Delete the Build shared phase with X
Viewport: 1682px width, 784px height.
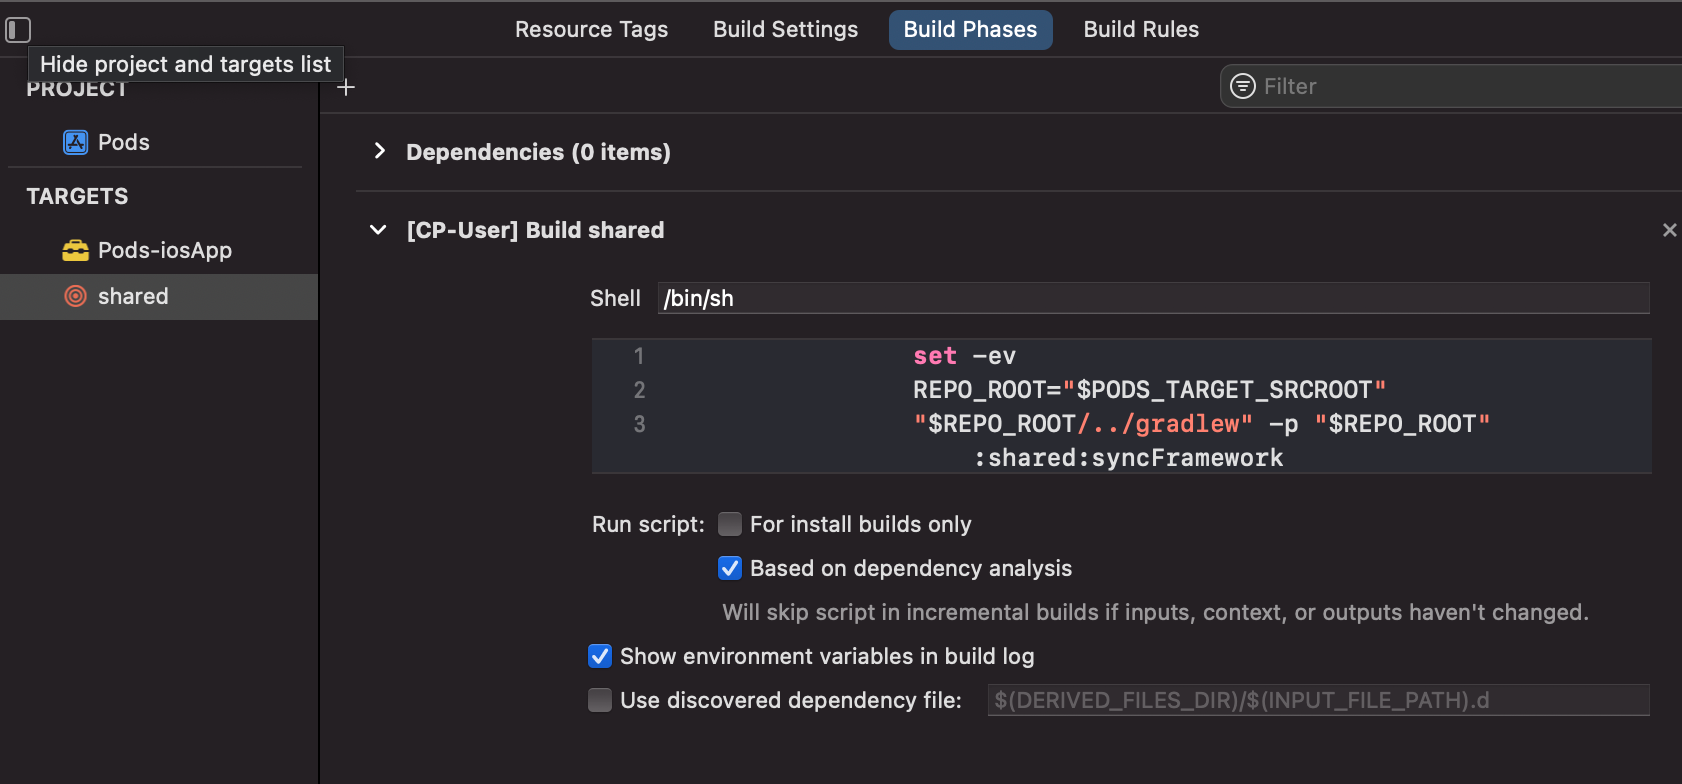pyautogui.click(x=1669, y=230)
